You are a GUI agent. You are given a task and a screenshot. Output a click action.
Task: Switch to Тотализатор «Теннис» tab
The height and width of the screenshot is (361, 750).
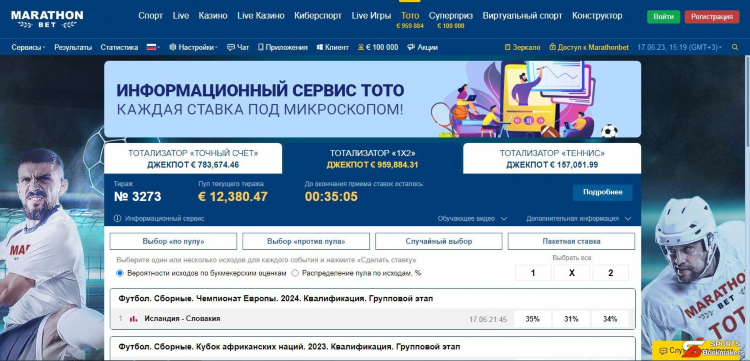tap(552, 159)
